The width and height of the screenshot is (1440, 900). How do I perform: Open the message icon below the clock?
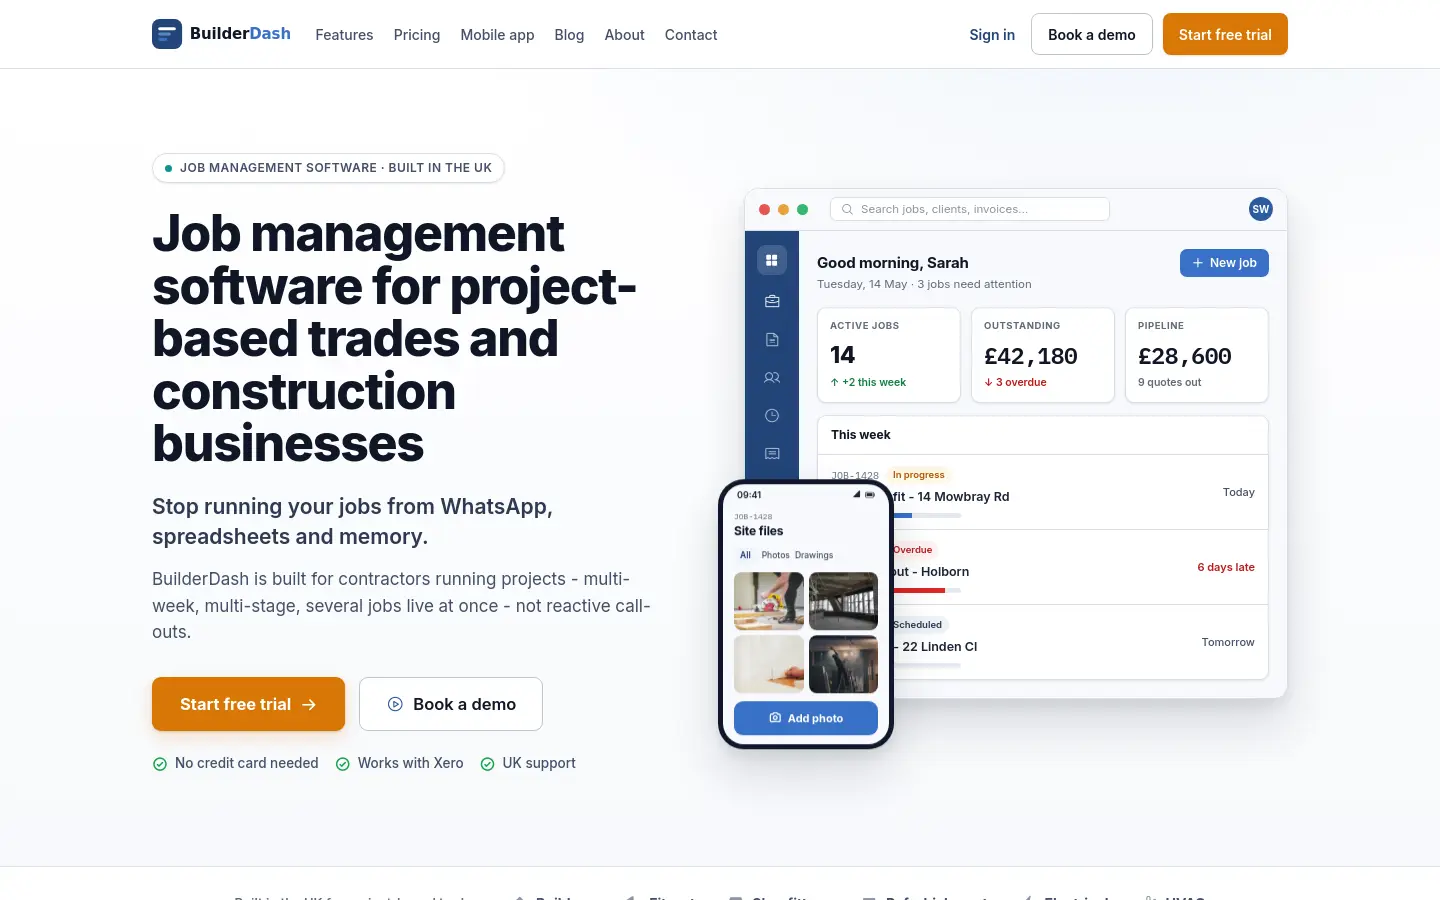click(772, 454)
